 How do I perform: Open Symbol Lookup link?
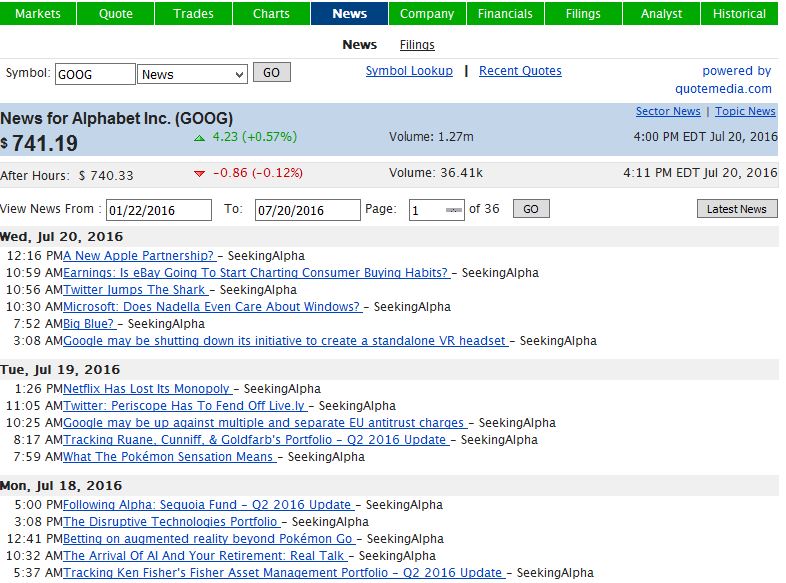click(409, 71)
